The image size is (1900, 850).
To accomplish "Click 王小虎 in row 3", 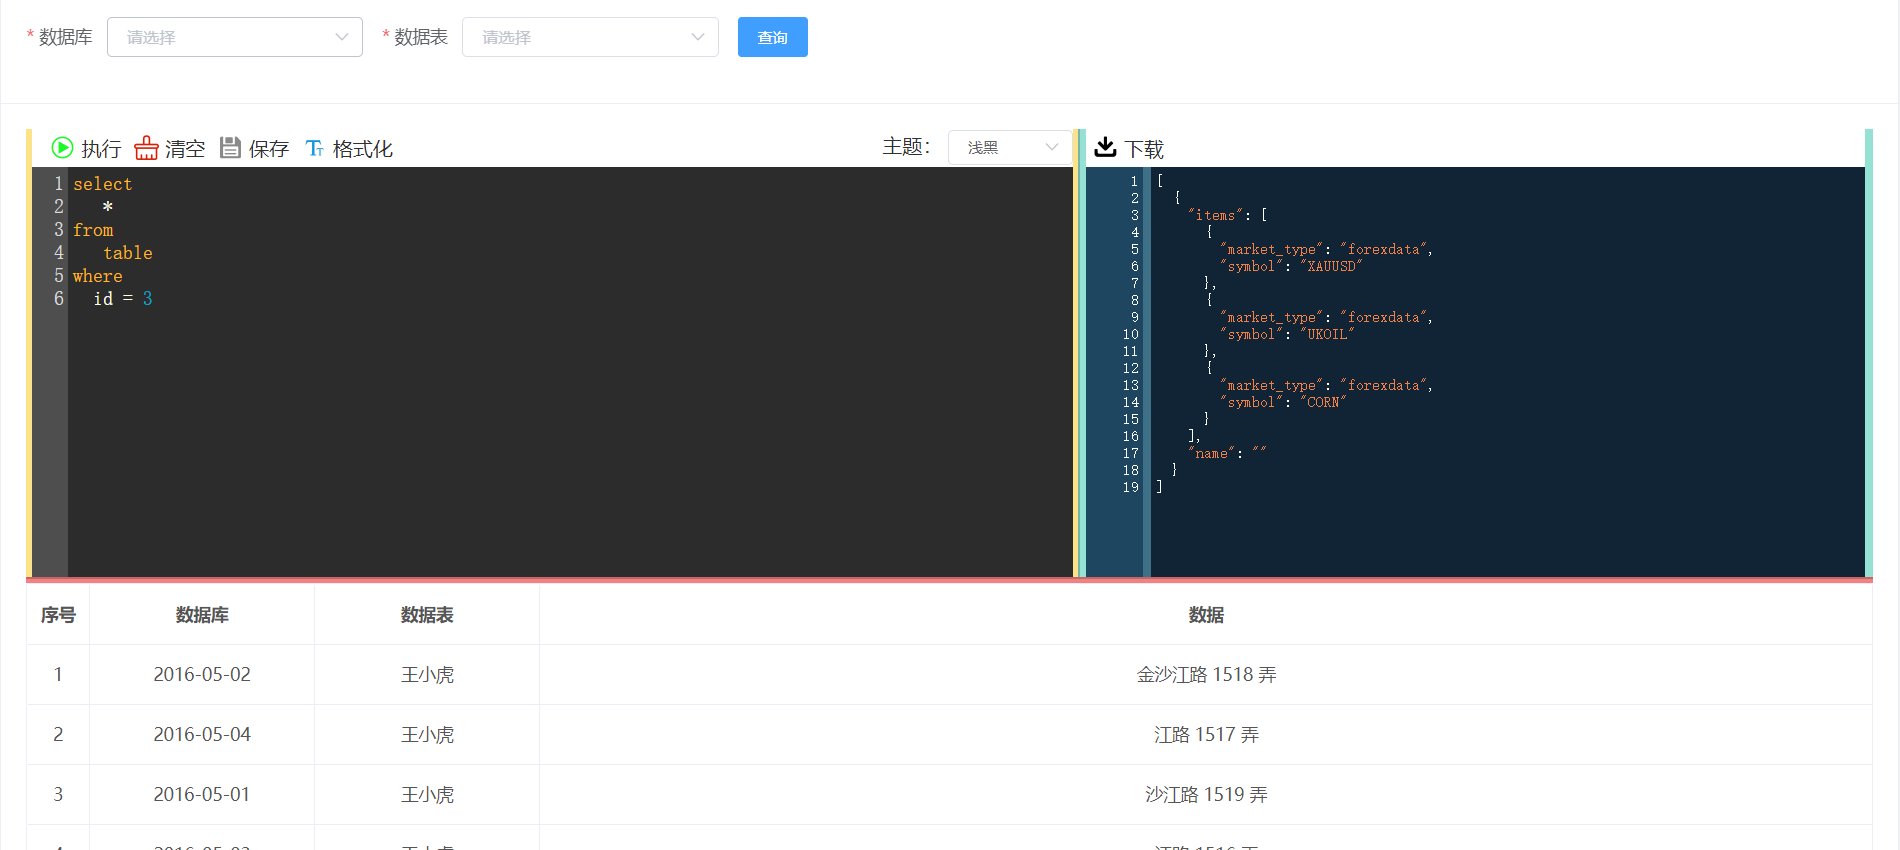I will click(x=427, y=795).
